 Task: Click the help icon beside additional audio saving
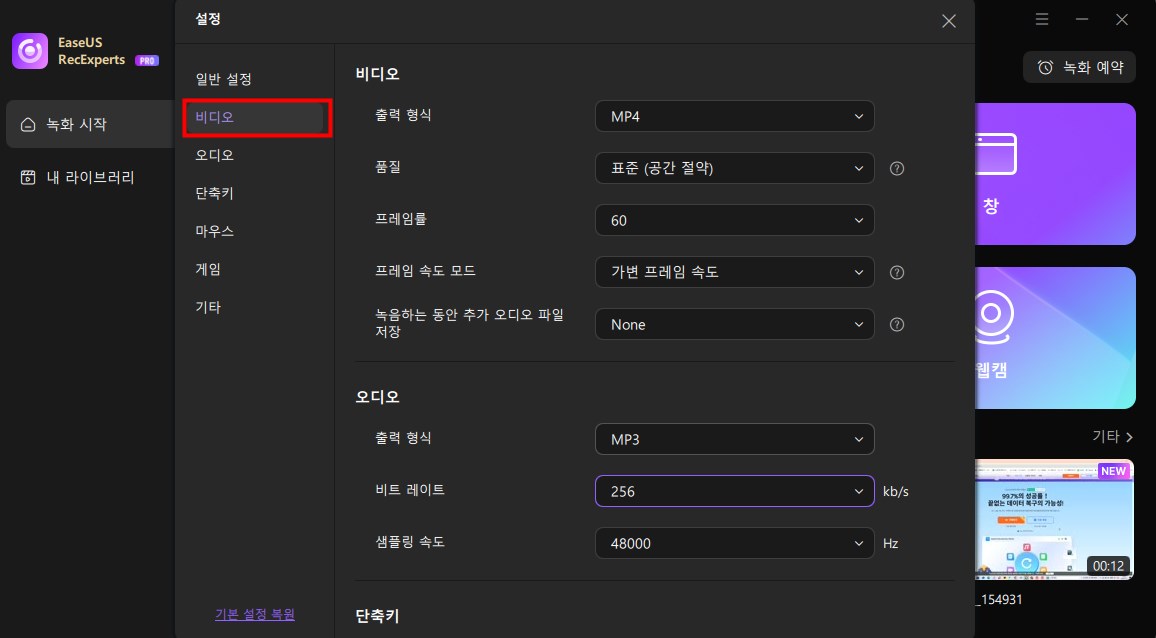[x=897, y=324]
